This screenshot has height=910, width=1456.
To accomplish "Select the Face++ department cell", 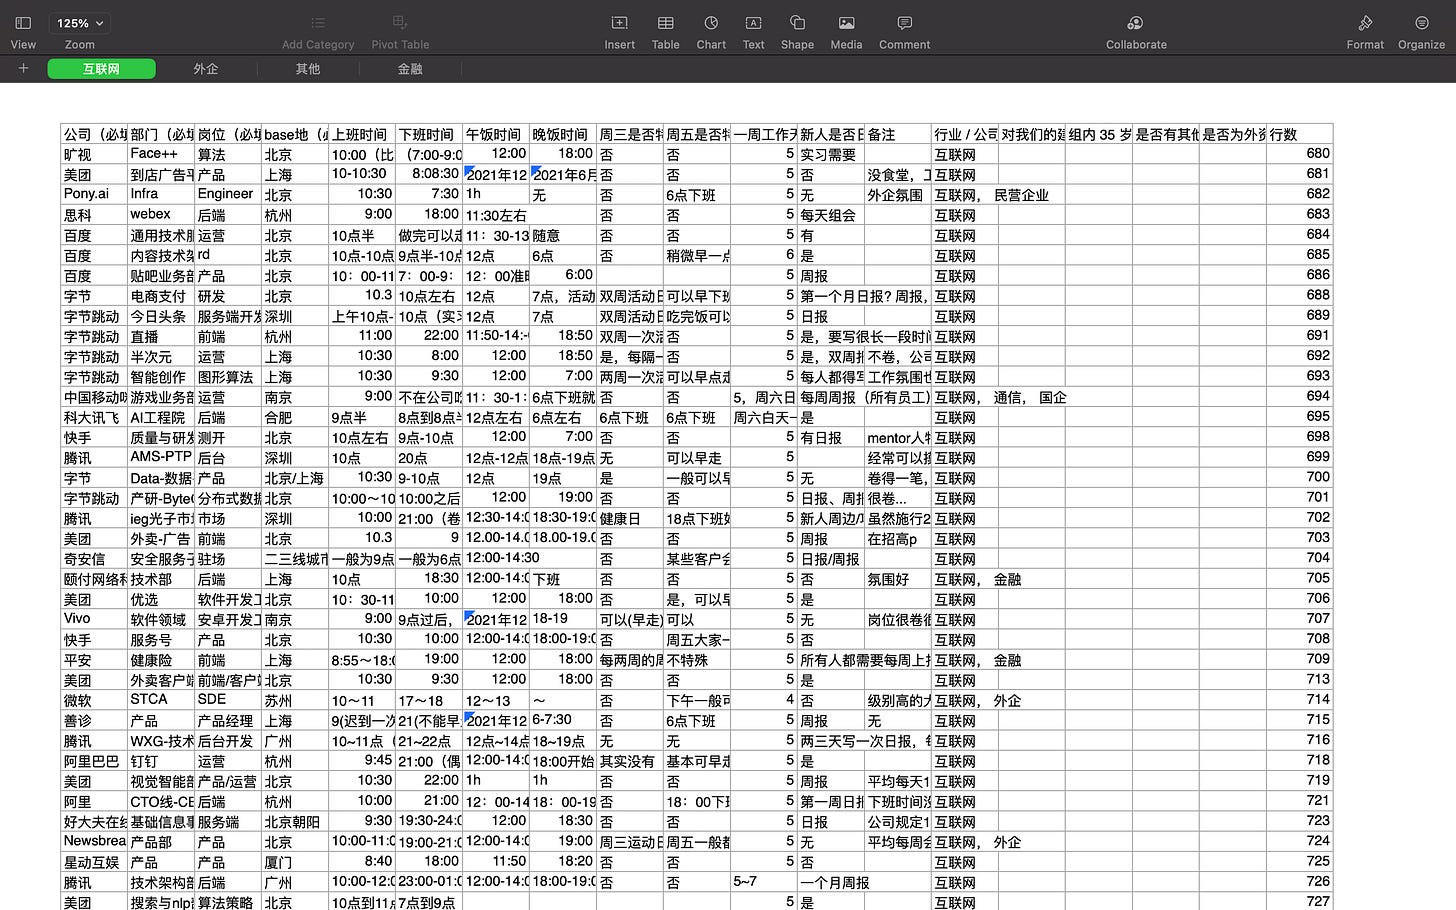I will pyautogui.click(x=161, y=154).
